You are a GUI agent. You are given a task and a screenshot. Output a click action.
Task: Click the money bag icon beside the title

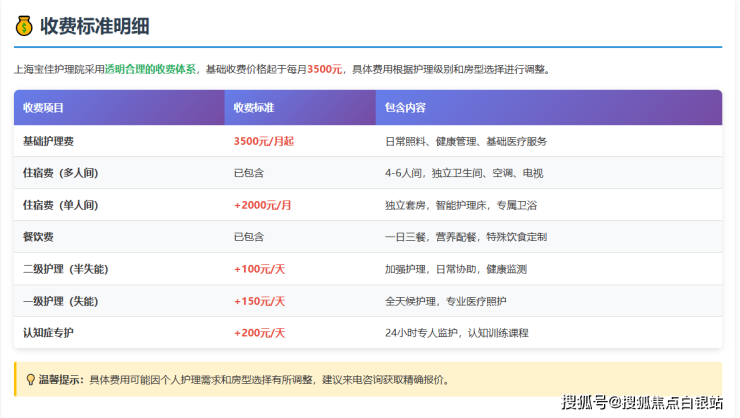tap(24, 25)
